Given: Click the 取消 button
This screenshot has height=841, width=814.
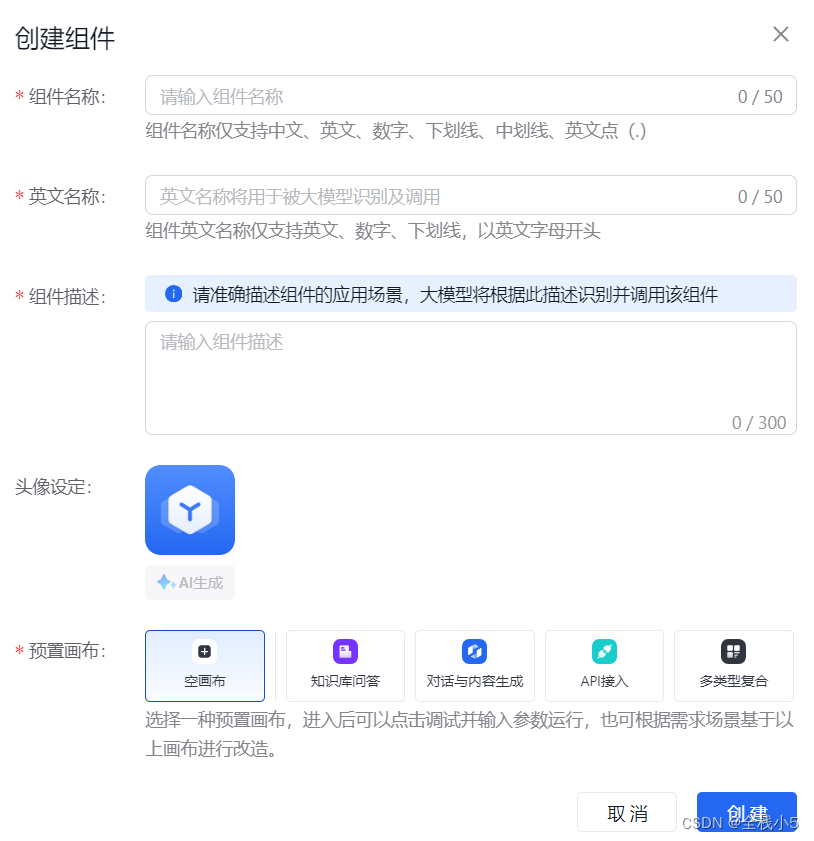Looking at the screenshot, I should (627, 813).
